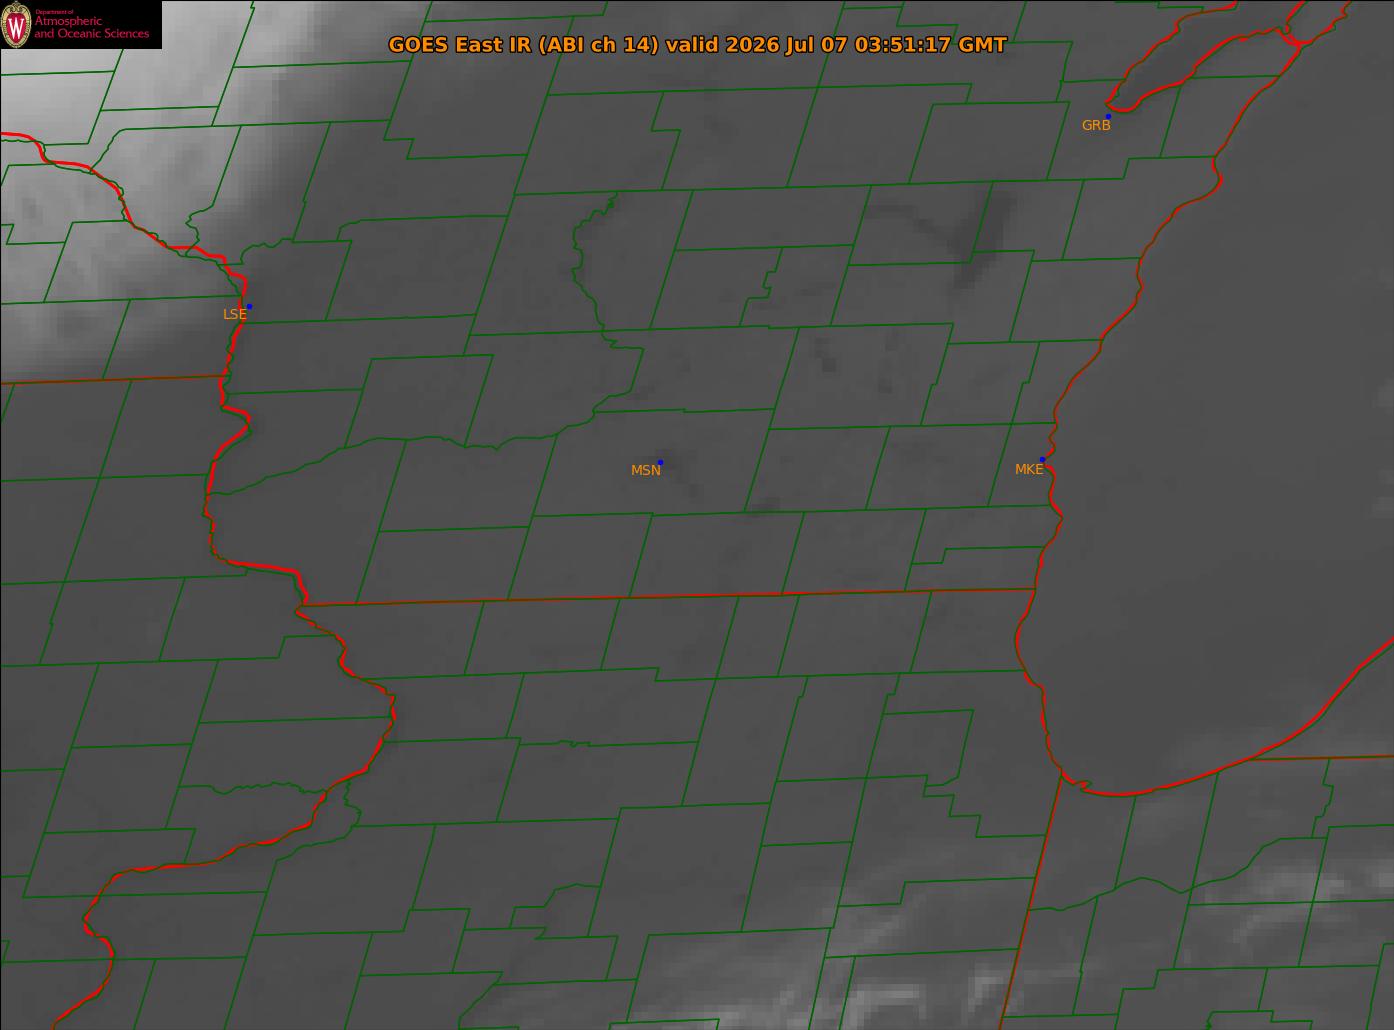Image resolution: width=1394 pixels, height=1030 pixels.
Task: Select the blue station dot at MSN
Action: coord(660,462)
